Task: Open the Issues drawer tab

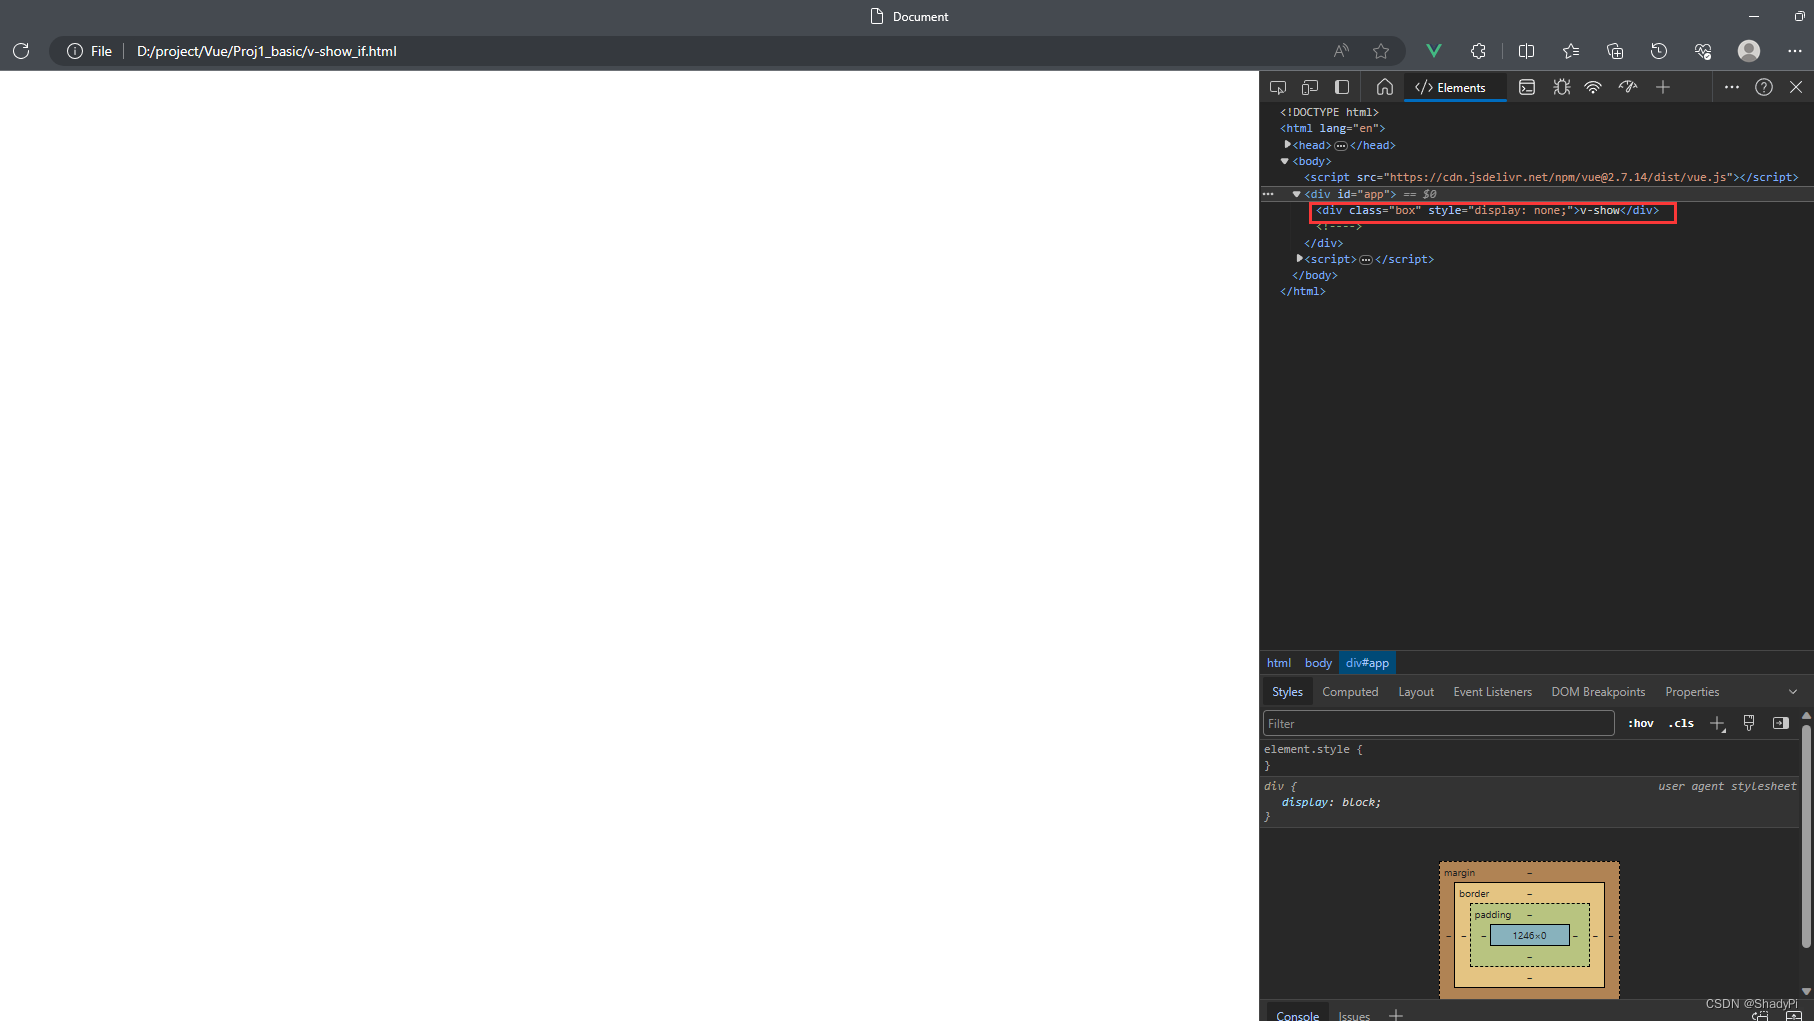Action: pos(1354,1015)
